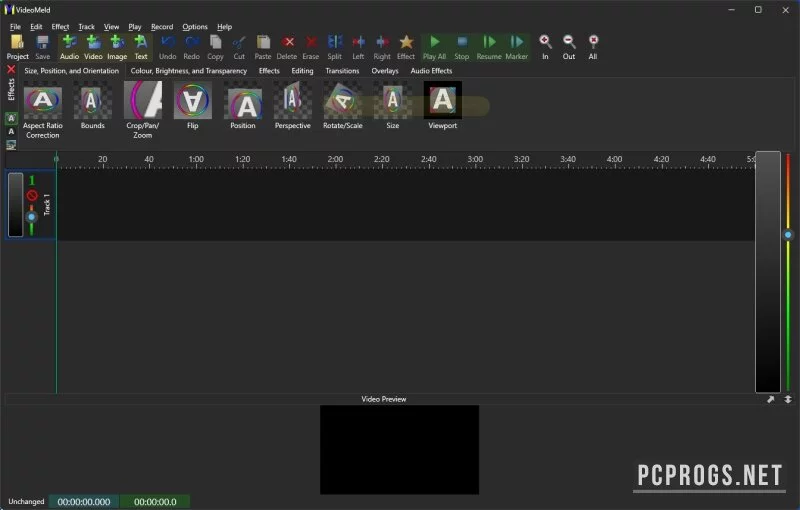Click the 2:00 mark on timeline ruler
The width and height of the screenshot is (800, 510).
335,159
